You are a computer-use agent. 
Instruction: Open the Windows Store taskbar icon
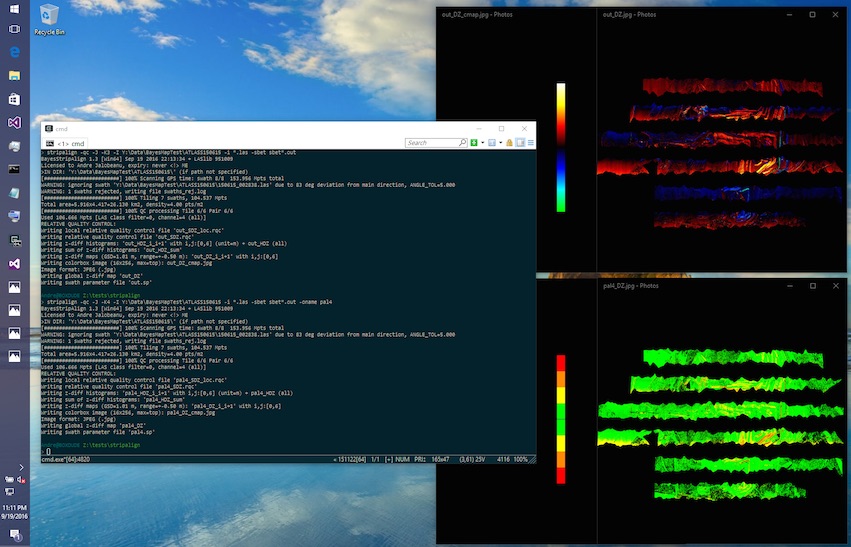point(15,99)
